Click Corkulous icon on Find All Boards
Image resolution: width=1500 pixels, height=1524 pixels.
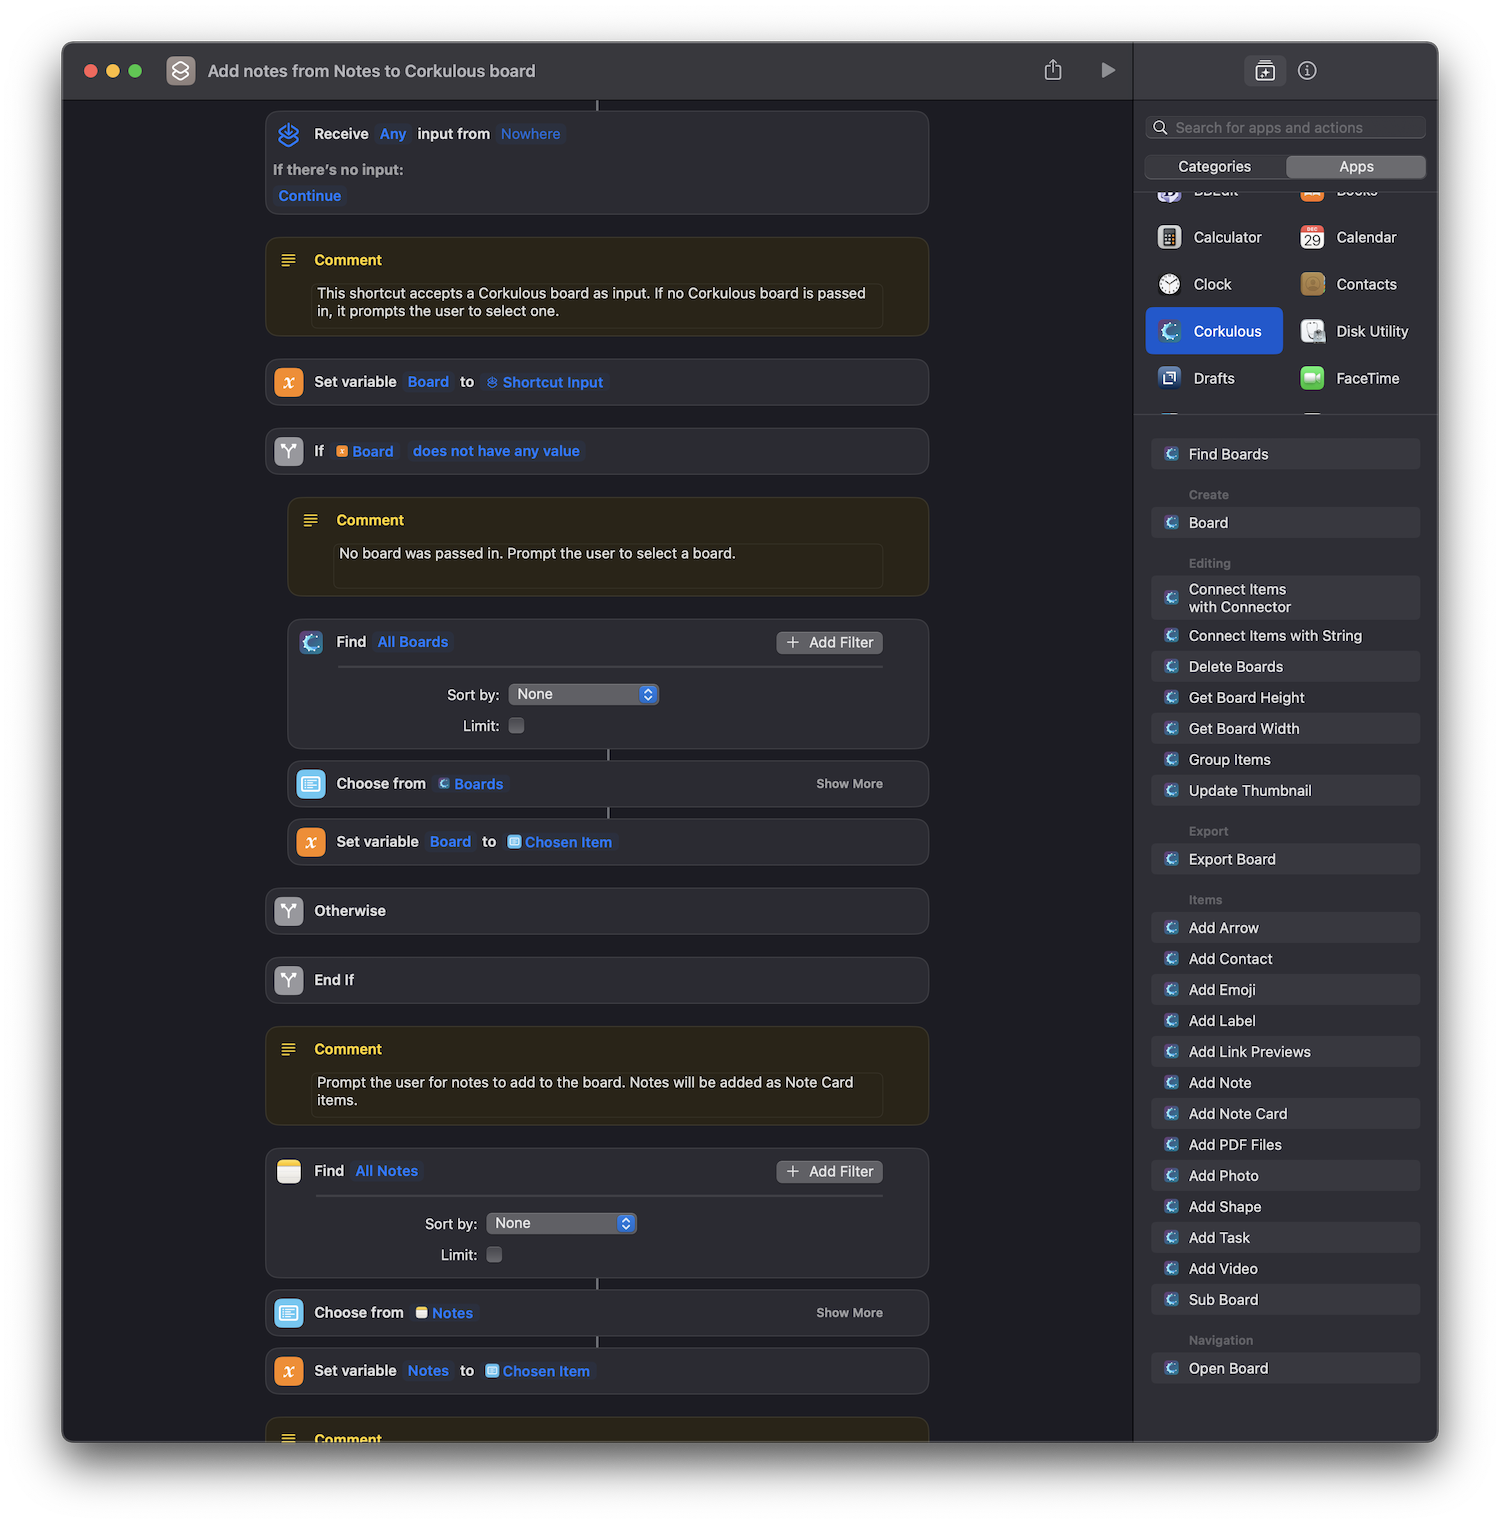point(311,642)
